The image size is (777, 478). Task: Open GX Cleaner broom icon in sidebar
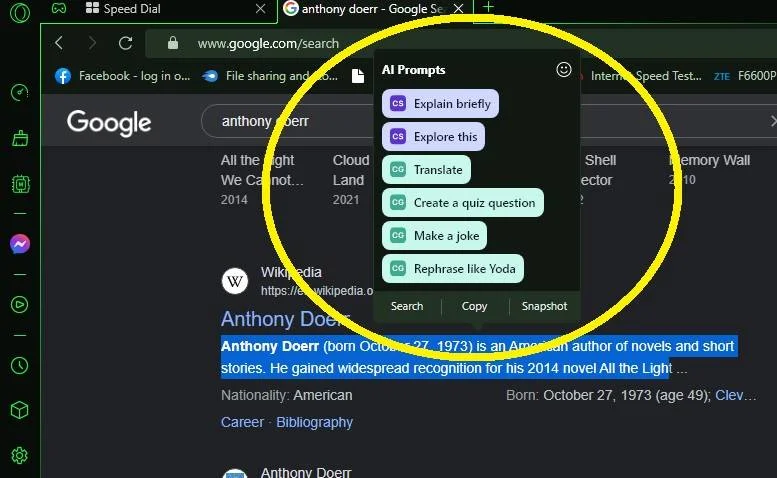[20, 138]
